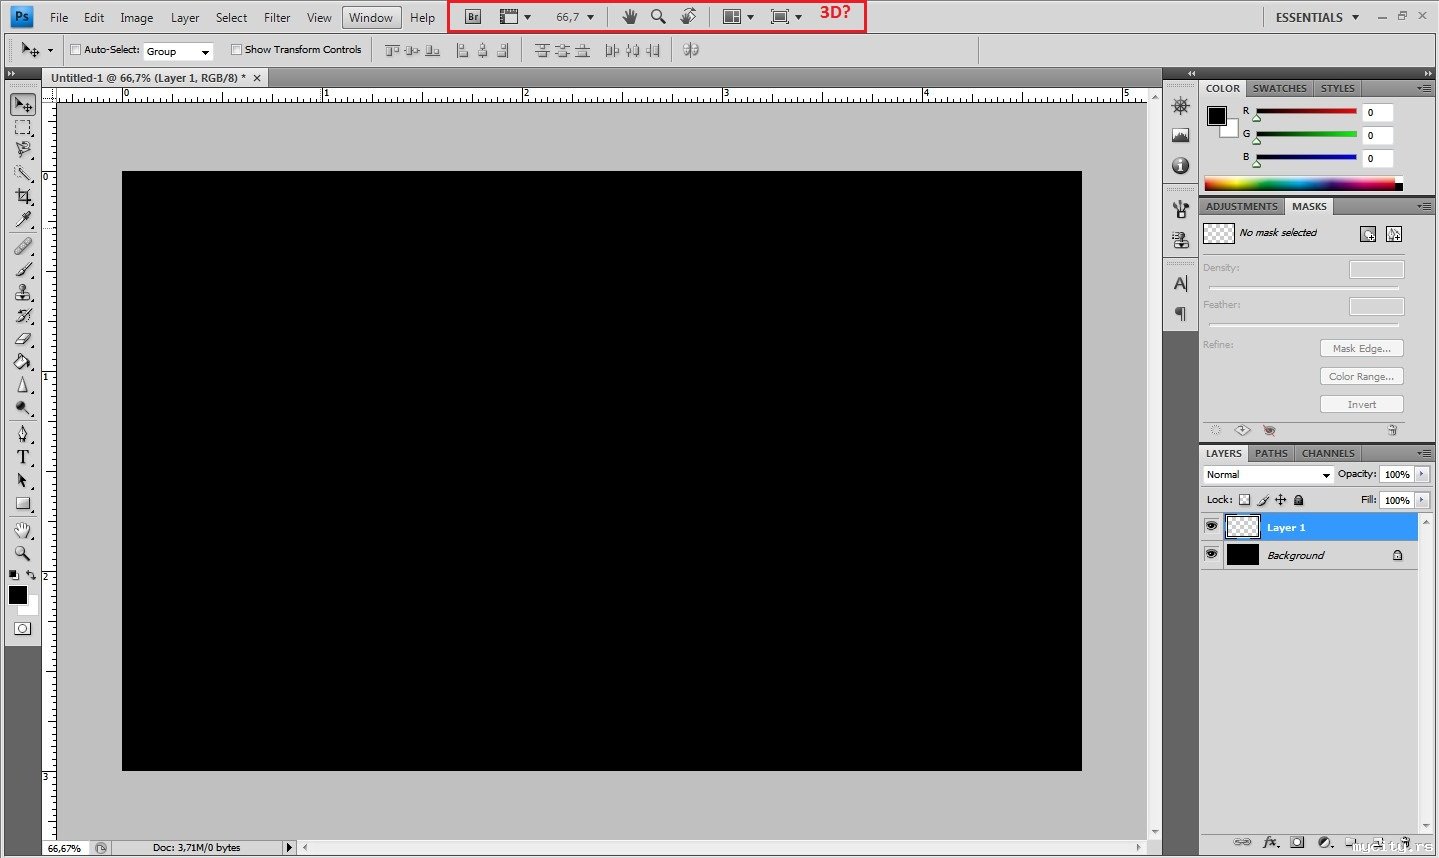Image resolution: width=1439 pixels, height=858 pixels.
Task: Select the Hand tool in the toolbox
Action: [x=23, y=530]
